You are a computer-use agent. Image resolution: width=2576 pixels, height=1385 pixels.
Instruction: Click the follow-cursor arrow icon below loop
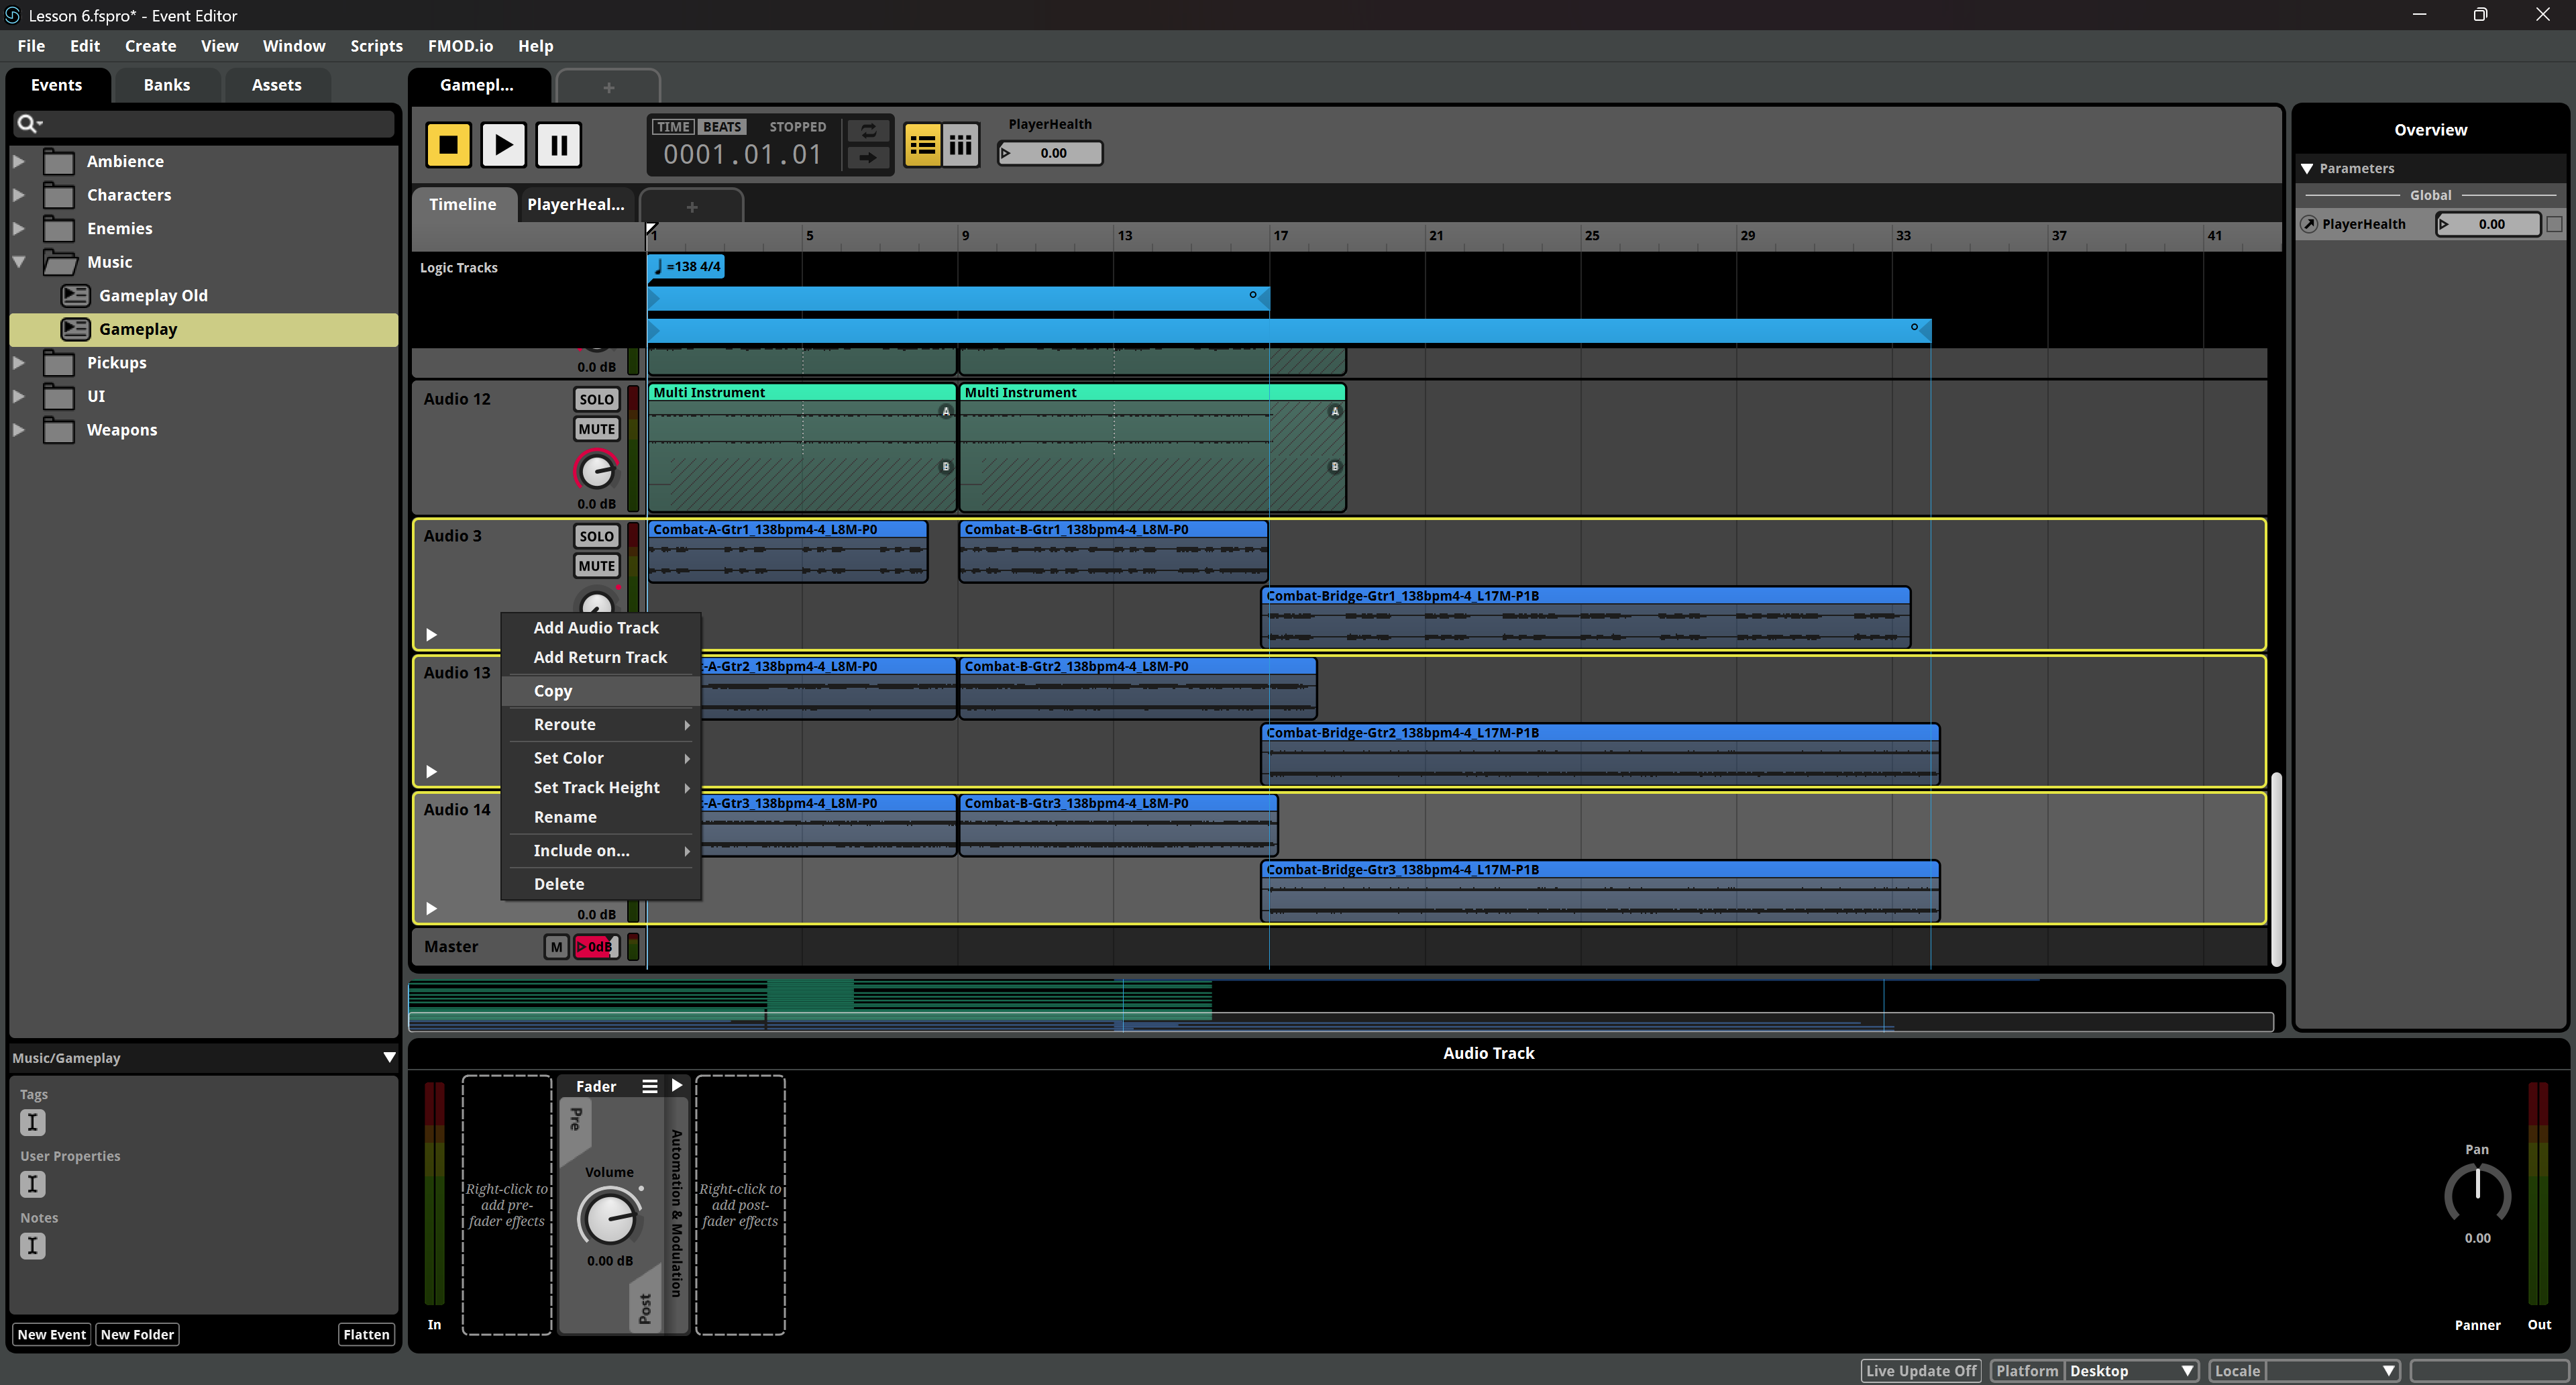(x=868, y=158)
